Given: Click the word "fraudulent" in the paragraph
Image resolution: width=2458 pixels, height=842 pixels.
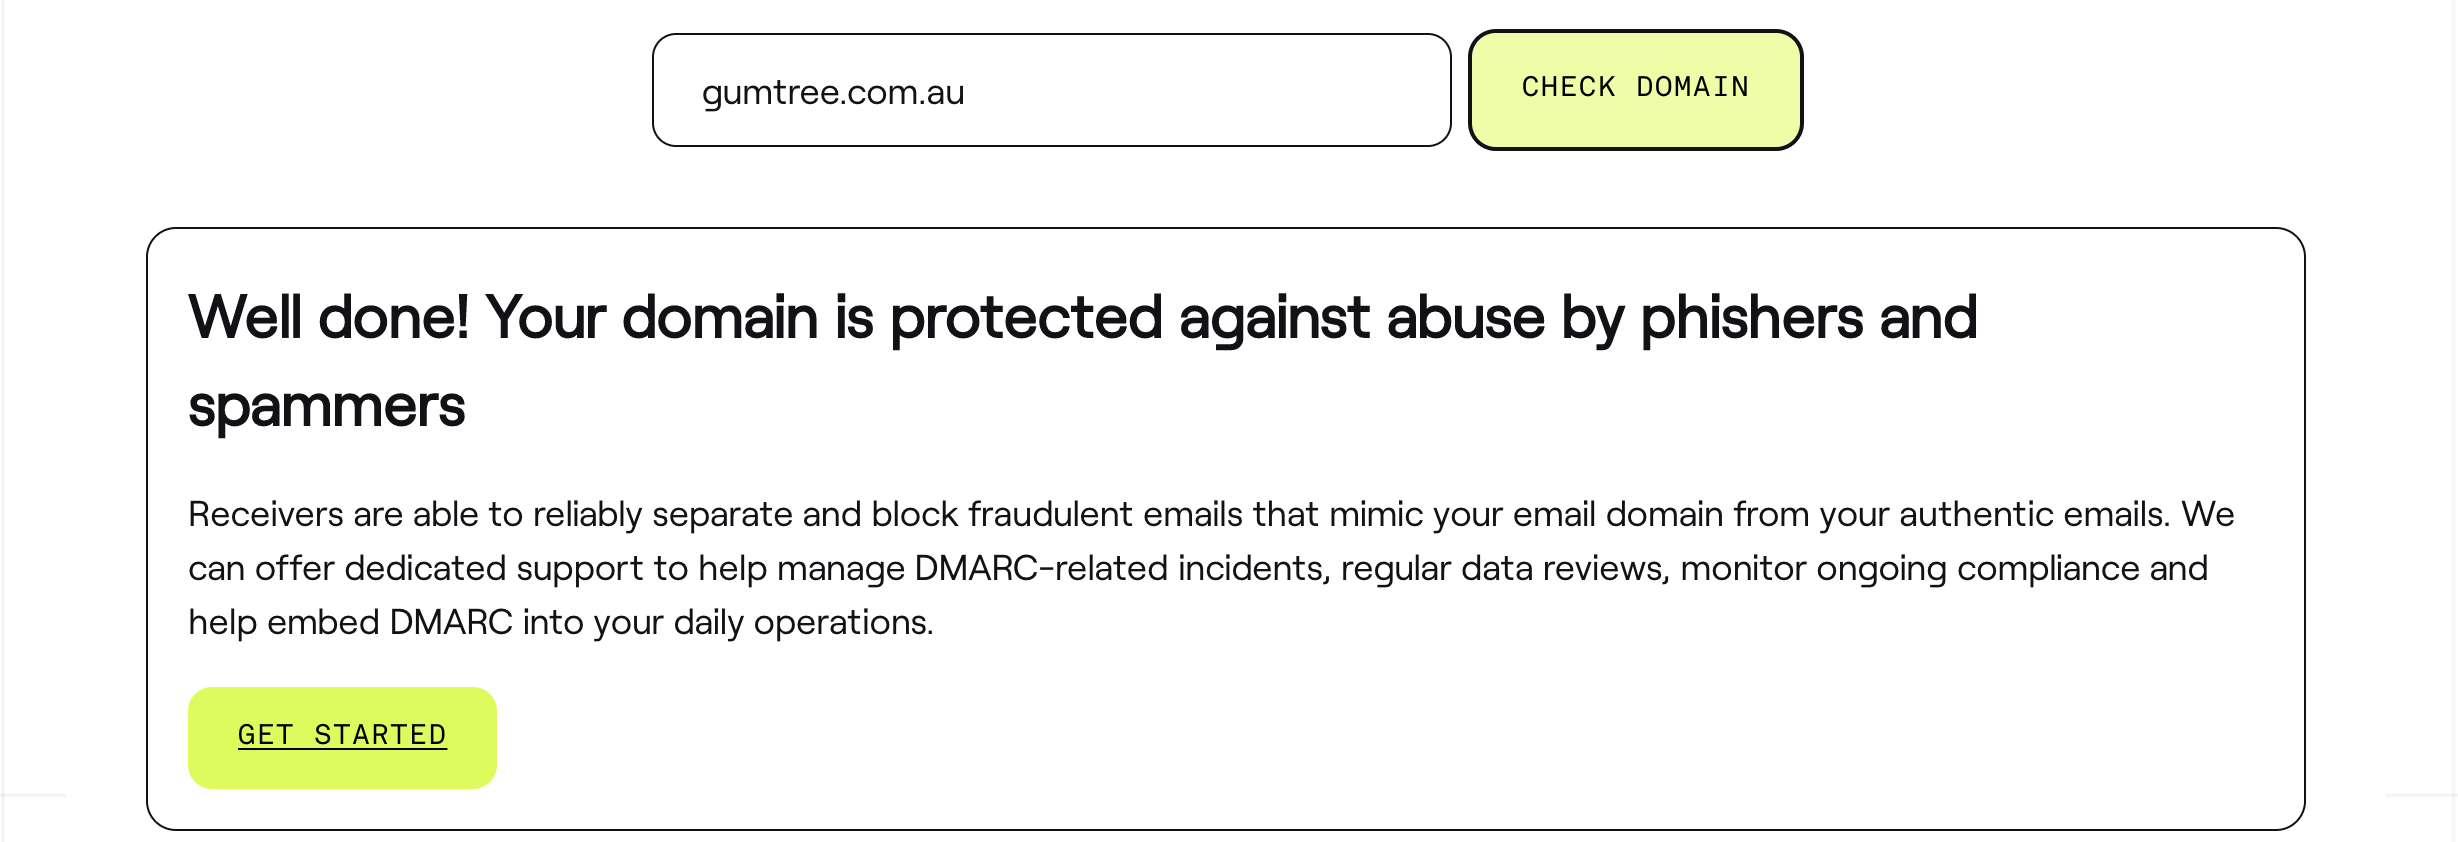Looking at the screenshot, I should (x=1050, y=514).
